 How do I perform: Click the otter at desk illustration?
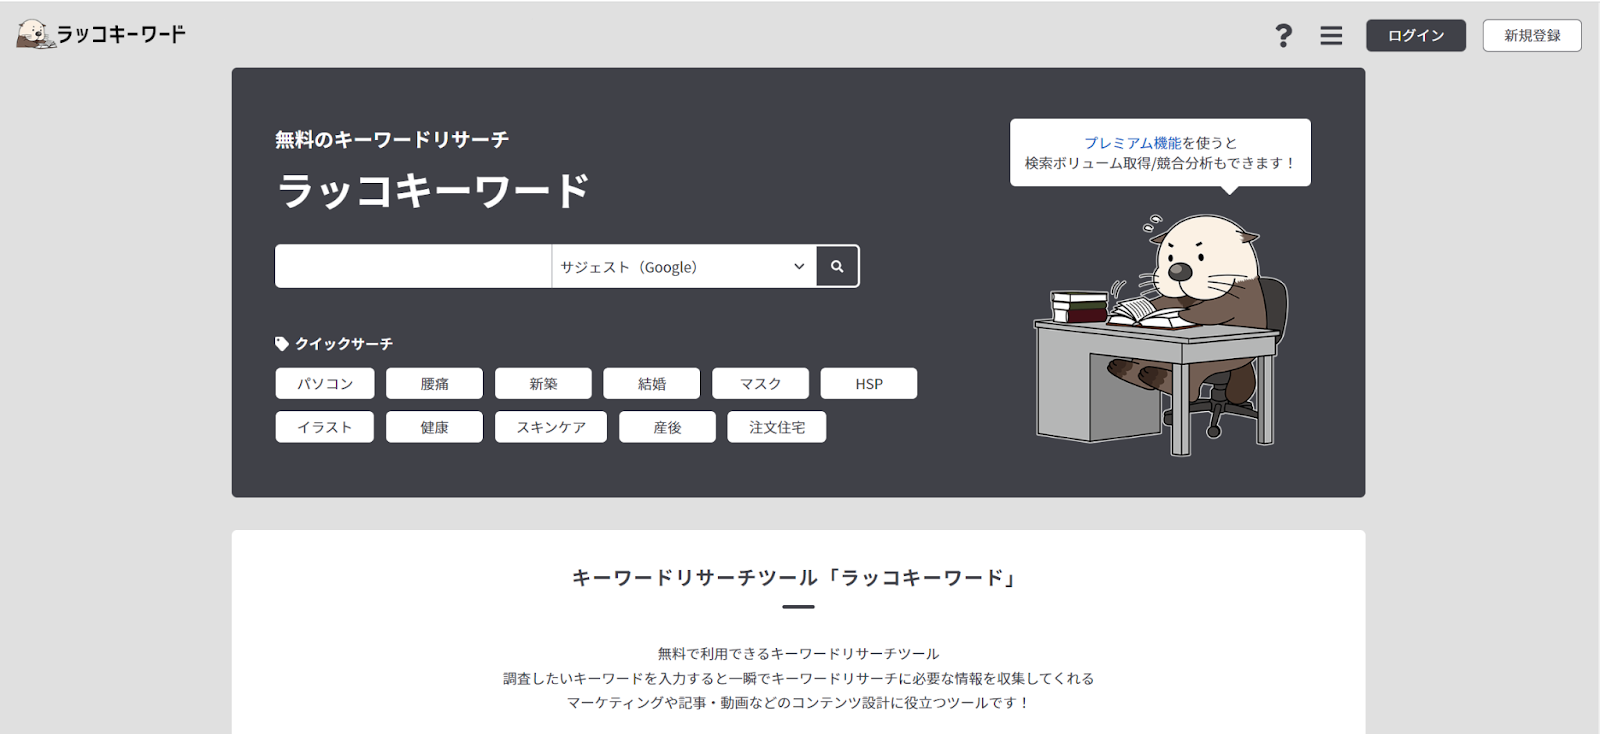point(1161,333)
